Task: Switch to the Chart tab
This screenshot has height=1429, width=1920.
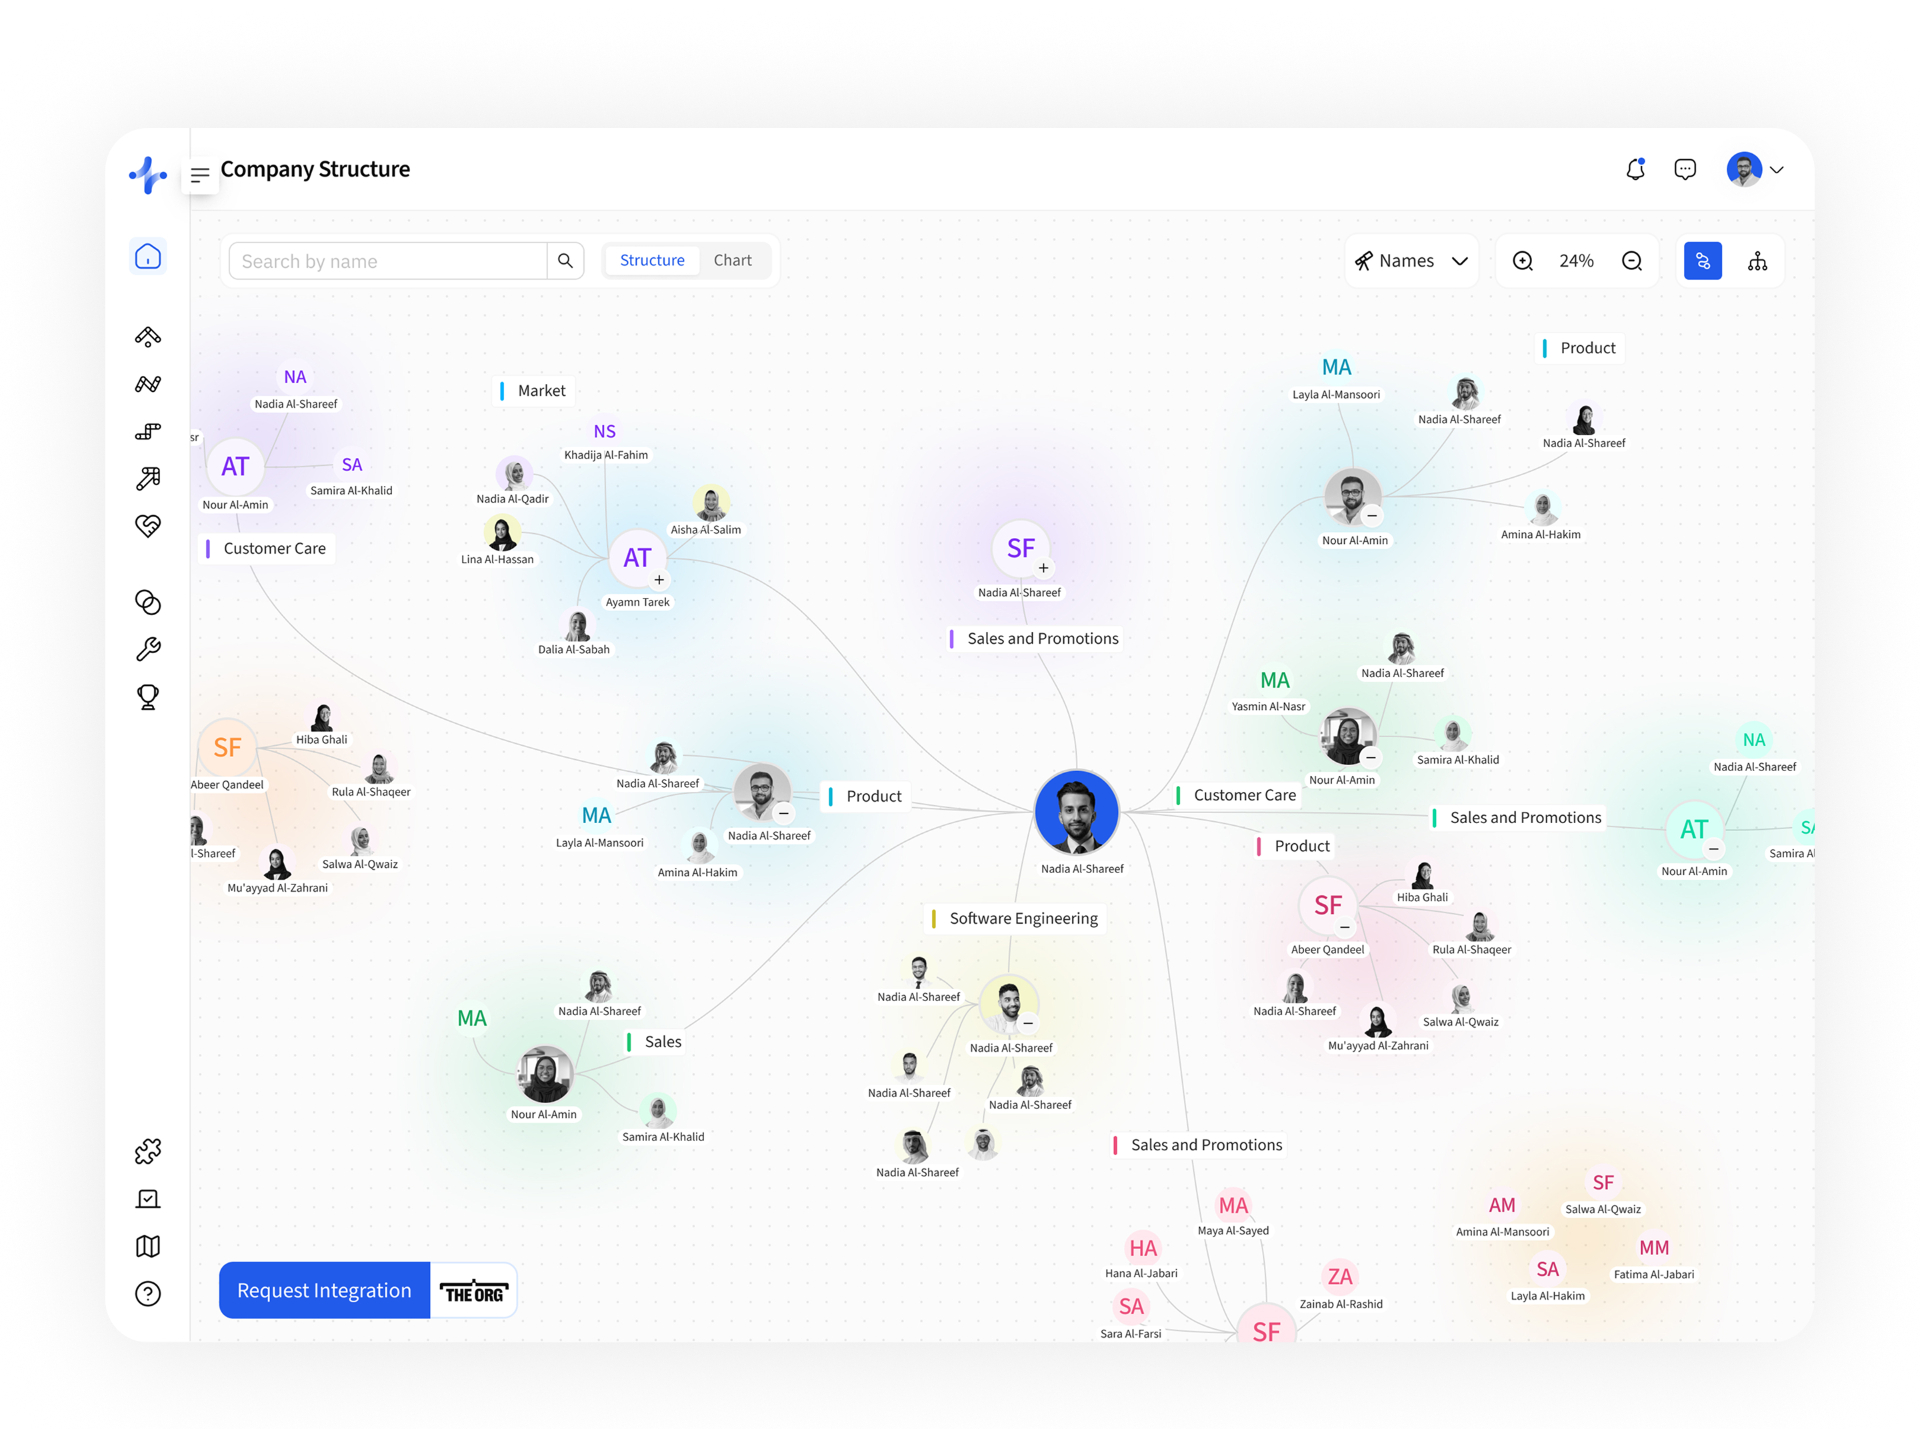Action: pyautogui.click(x=733, y=260)
